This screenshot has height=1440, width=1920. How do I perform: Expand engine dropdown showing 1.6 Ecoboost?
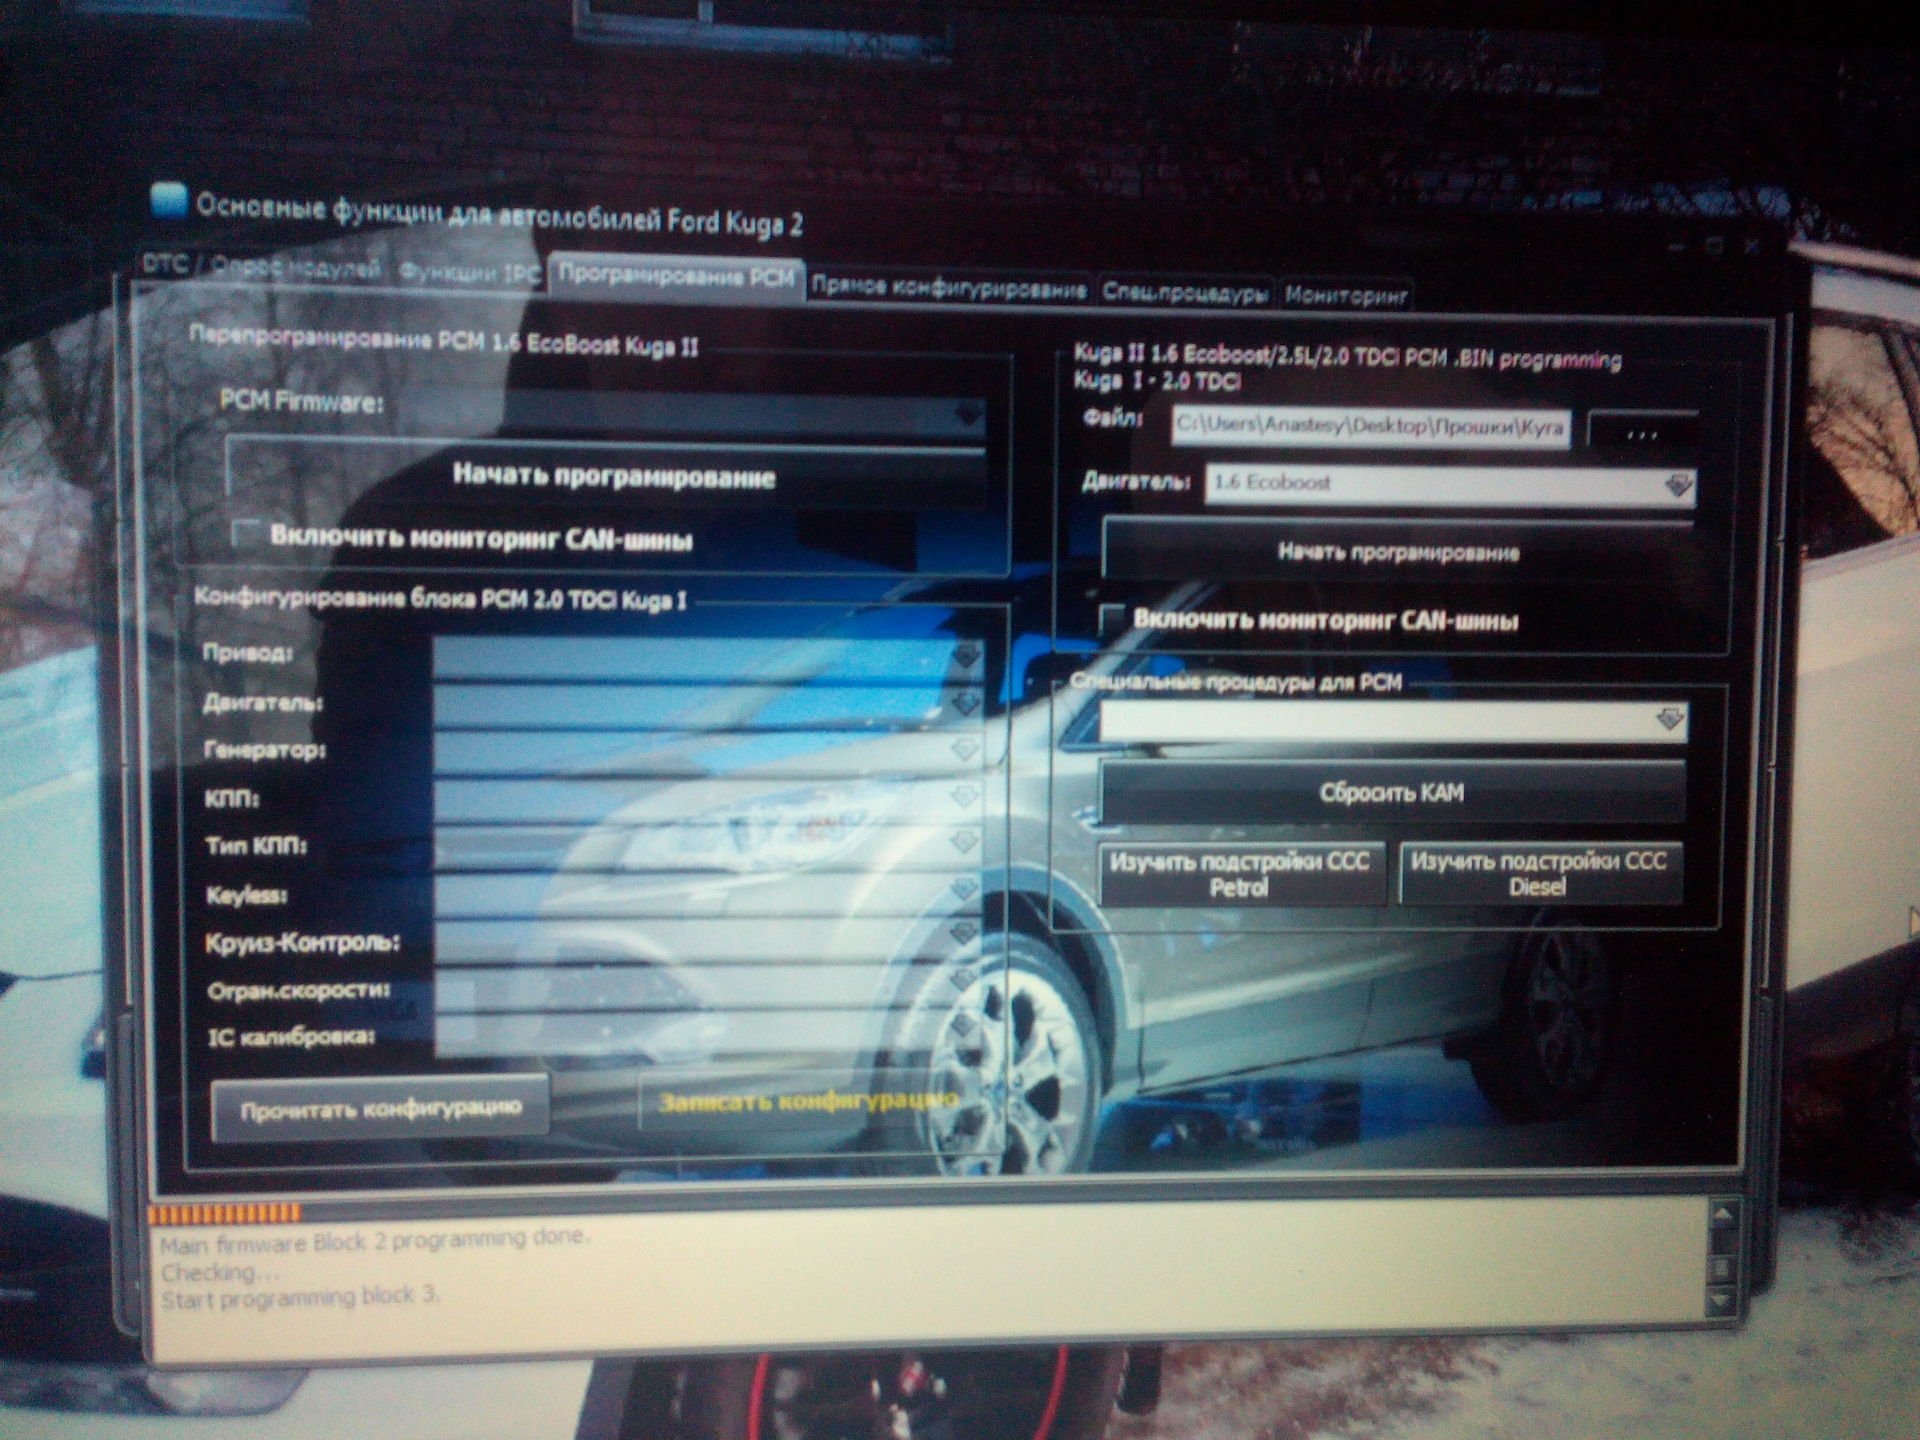tap(1678, 486)
